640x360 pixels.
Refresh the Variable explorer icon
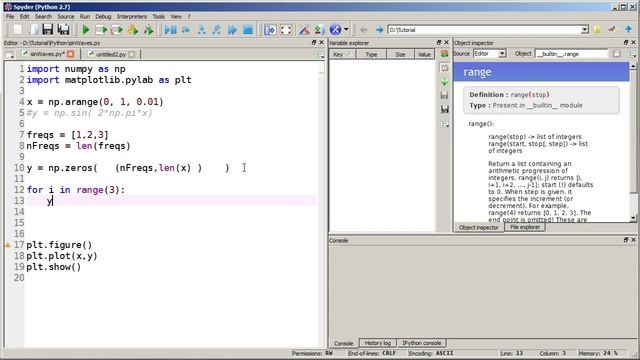pyautogui.click(x=444, y=53)
